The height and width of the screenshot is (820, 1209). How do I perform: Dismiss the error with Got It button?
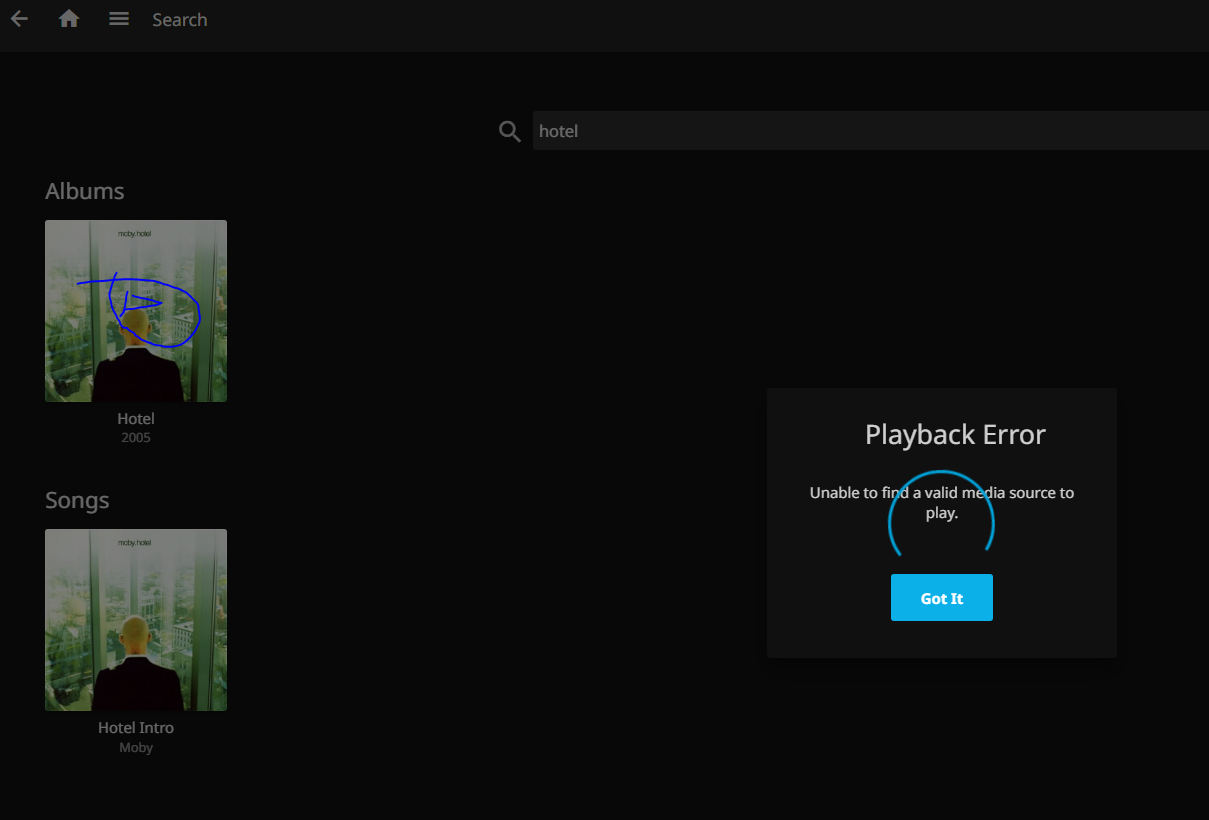point(941,598)
